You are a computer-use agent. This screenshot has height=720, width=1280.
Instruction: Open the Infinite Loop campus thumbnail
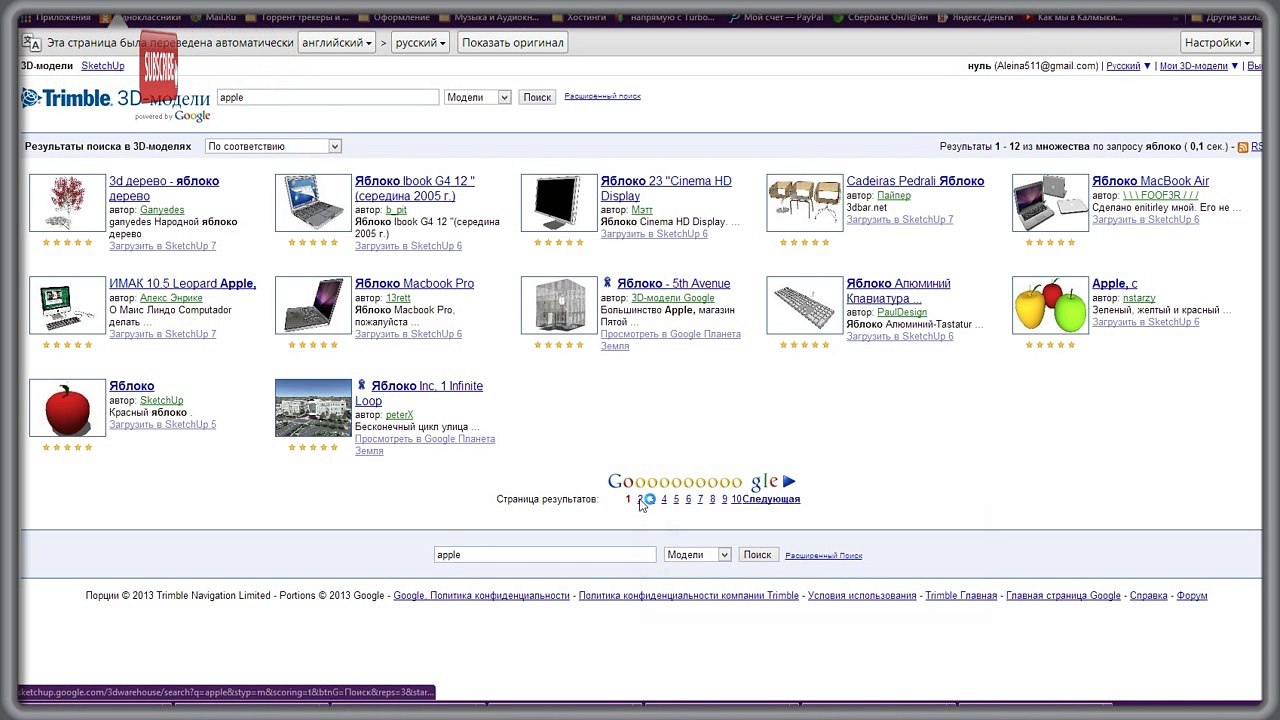click(x=313, y=408)
